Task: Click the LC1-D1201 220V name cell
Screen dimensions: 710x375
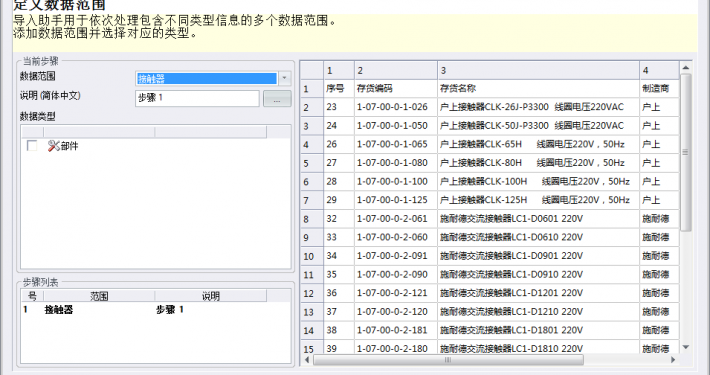Action: pyautogui.click(x=539, y=293)
